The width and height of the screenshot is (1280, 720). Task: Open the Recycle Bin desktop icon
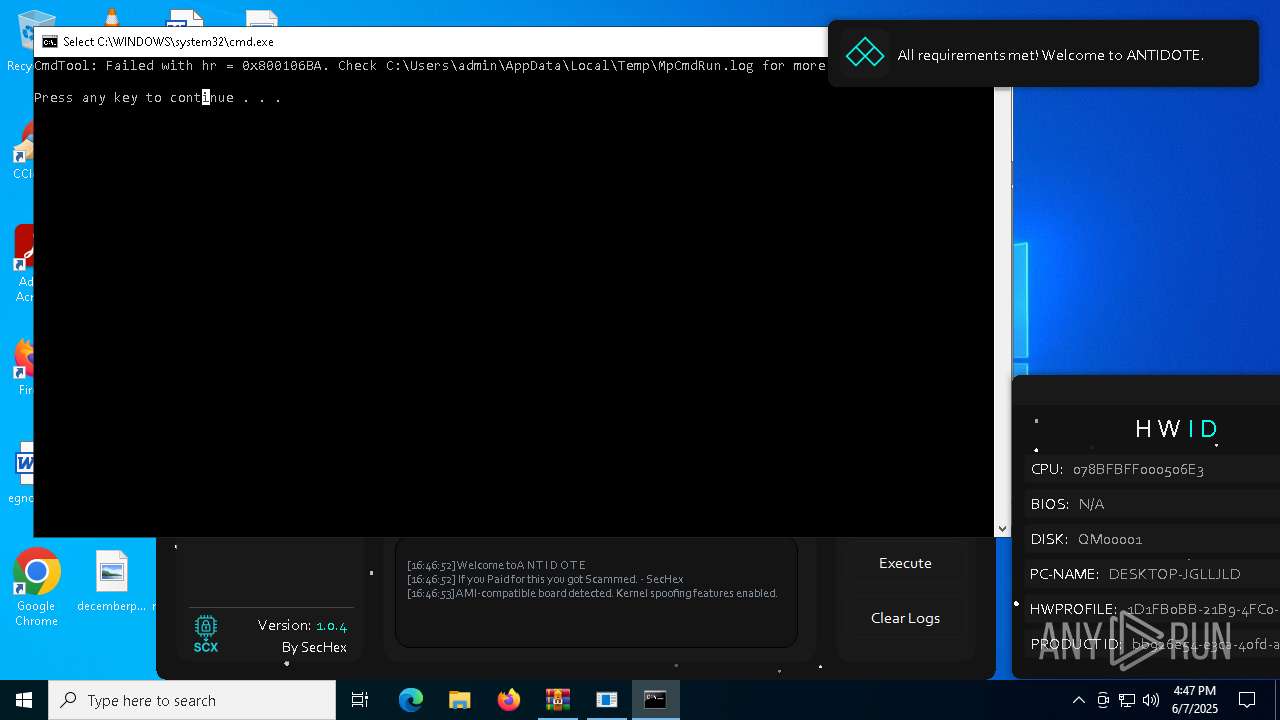coord(22,40)
